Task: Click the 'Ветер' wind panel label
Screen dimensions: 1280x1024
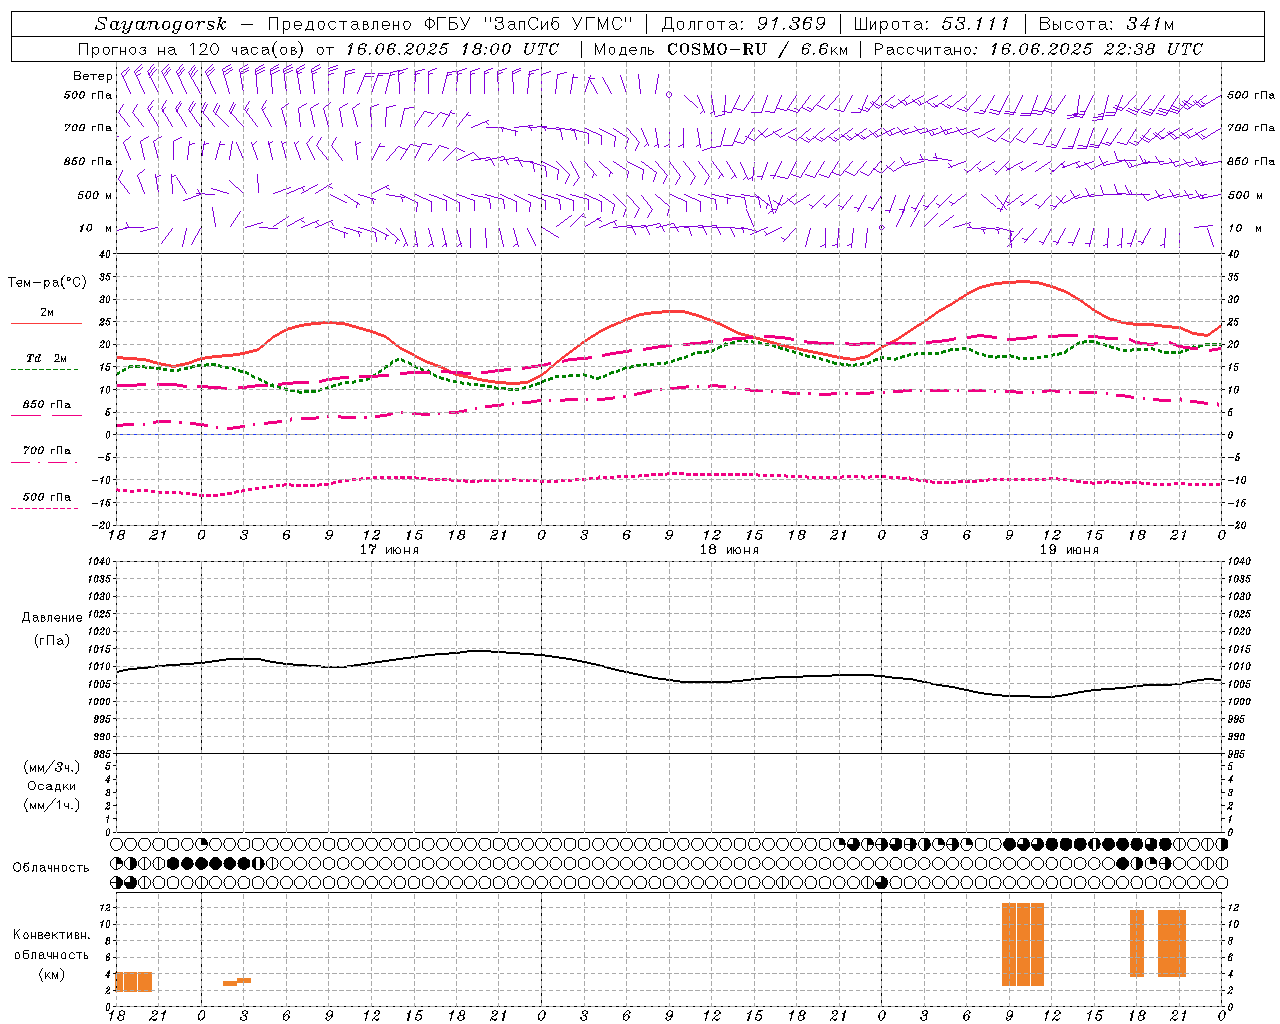Action: pyautogui.click(x=92, y=76)
